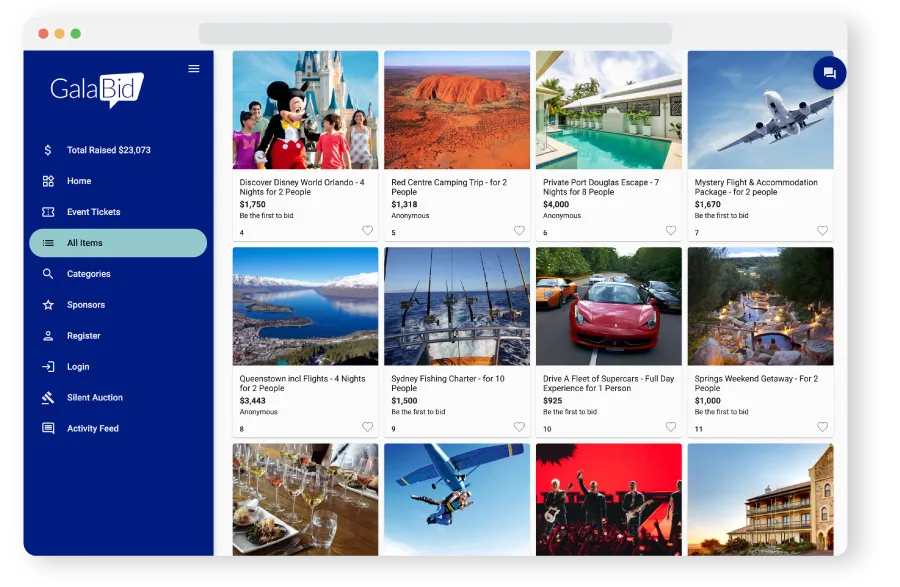Screen dimensions: 900x587
Task: Click Total Raised $23,073 label
Action: (x=109, y=150)
